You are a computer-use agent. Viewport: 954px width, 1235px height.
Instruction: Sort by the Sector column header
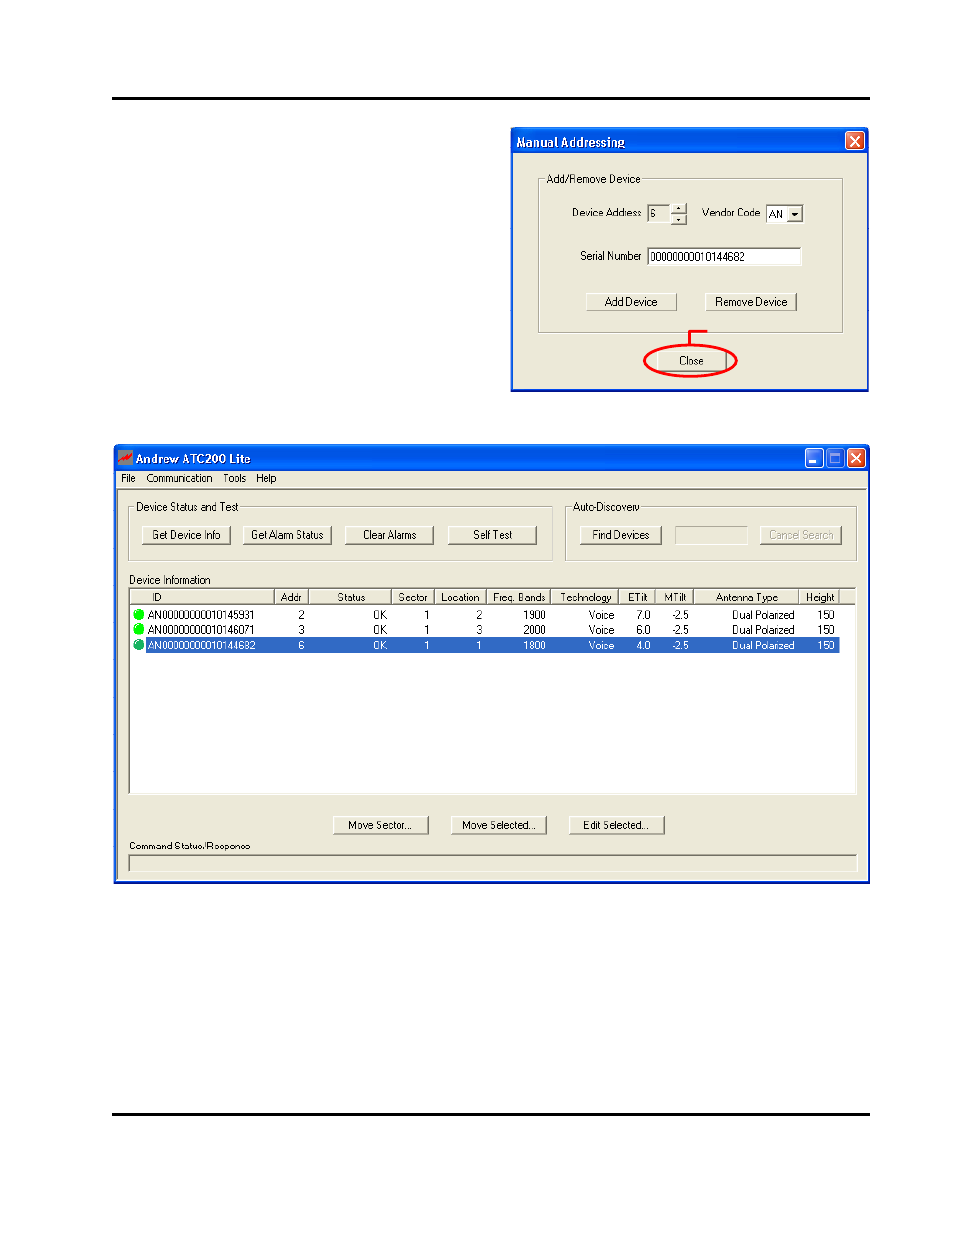click(413, 597)
